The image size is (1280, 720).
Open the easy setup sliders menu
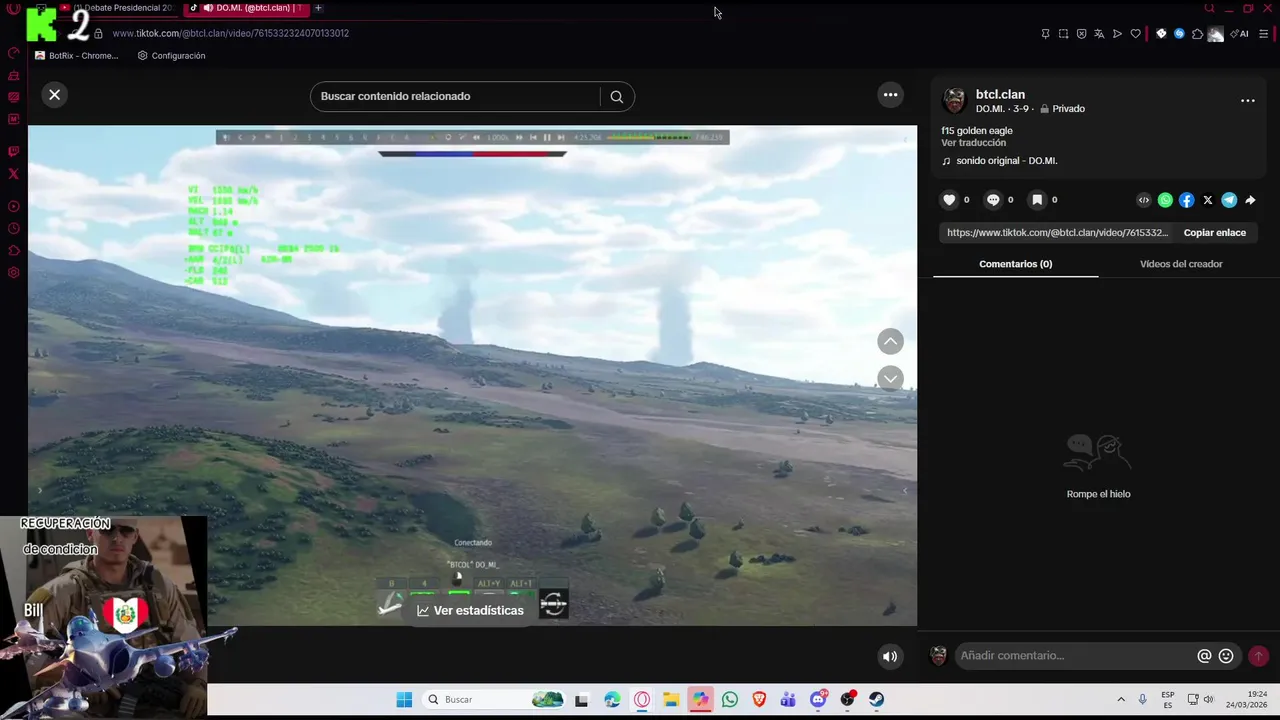click(1264, 33)
